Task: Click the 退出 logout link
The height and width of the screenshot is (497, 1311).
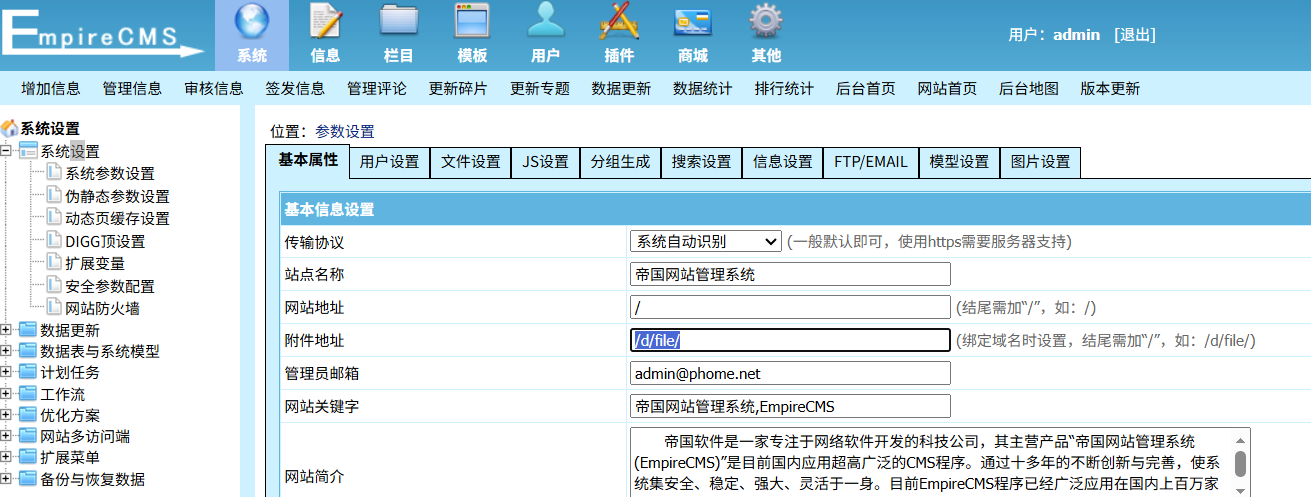Action: coord(1134,35)
